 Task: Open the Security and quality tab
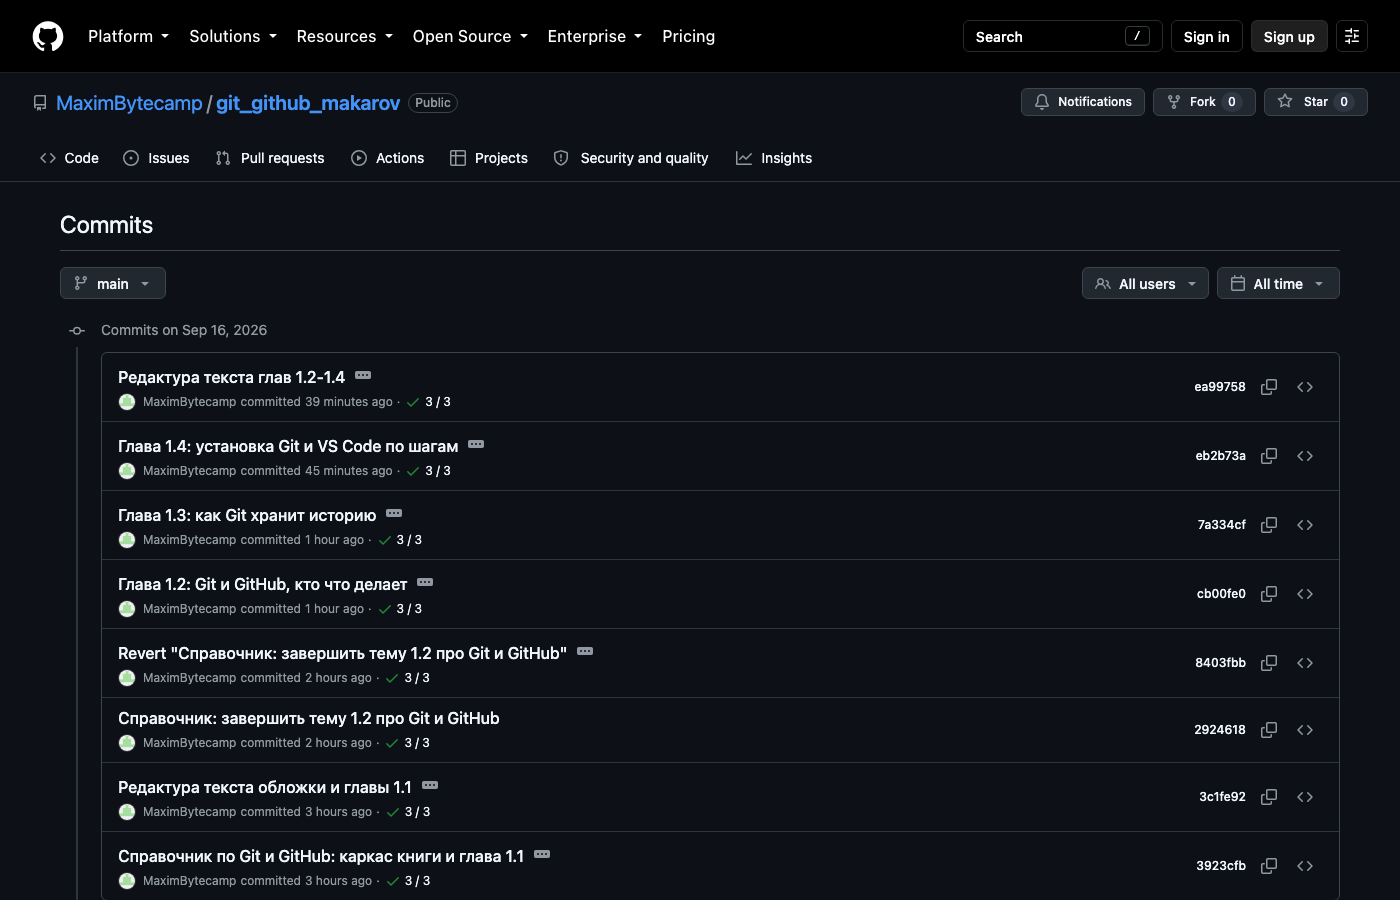click(x=631, y=158)
